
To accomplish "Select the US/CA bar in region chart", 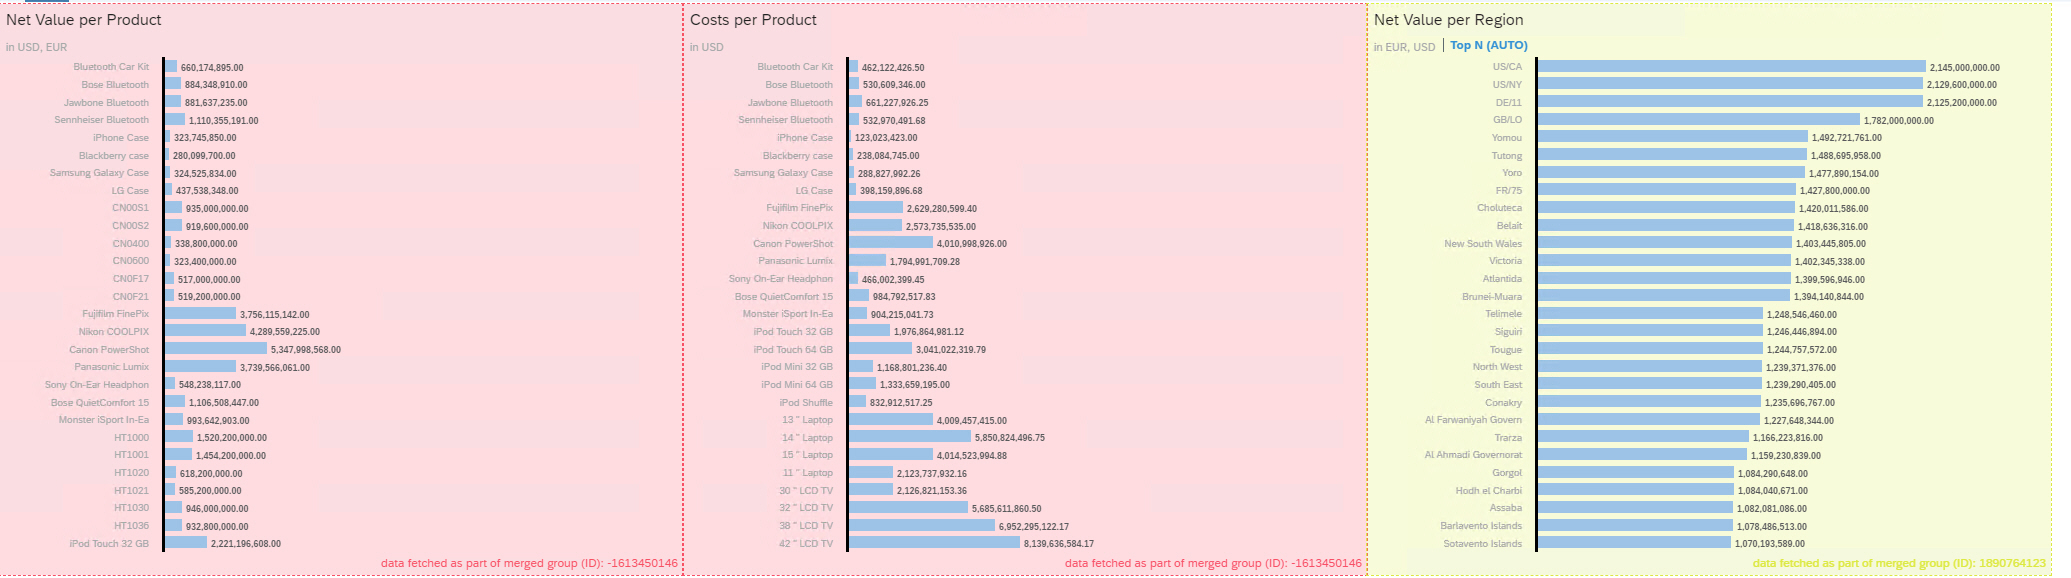I will 1730,67.
